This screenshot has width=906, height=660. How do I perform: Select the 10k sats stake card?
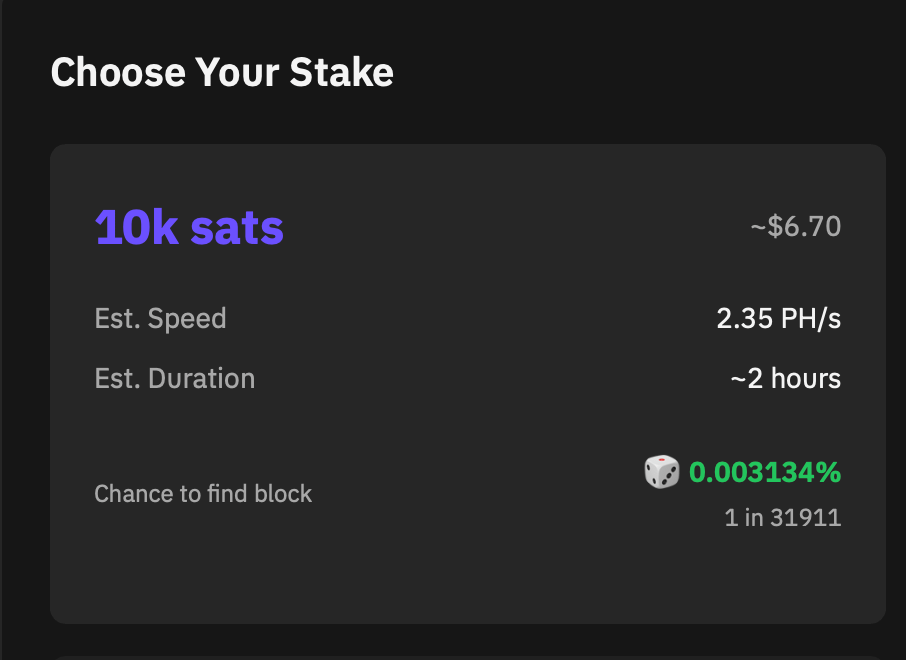pyautogui.click(x=467, y=384)
